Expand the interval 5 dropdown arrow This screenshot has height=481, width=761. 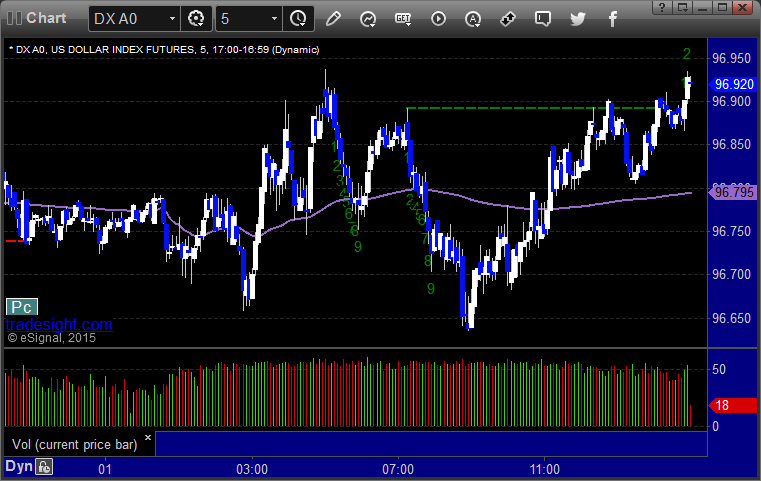274,19
